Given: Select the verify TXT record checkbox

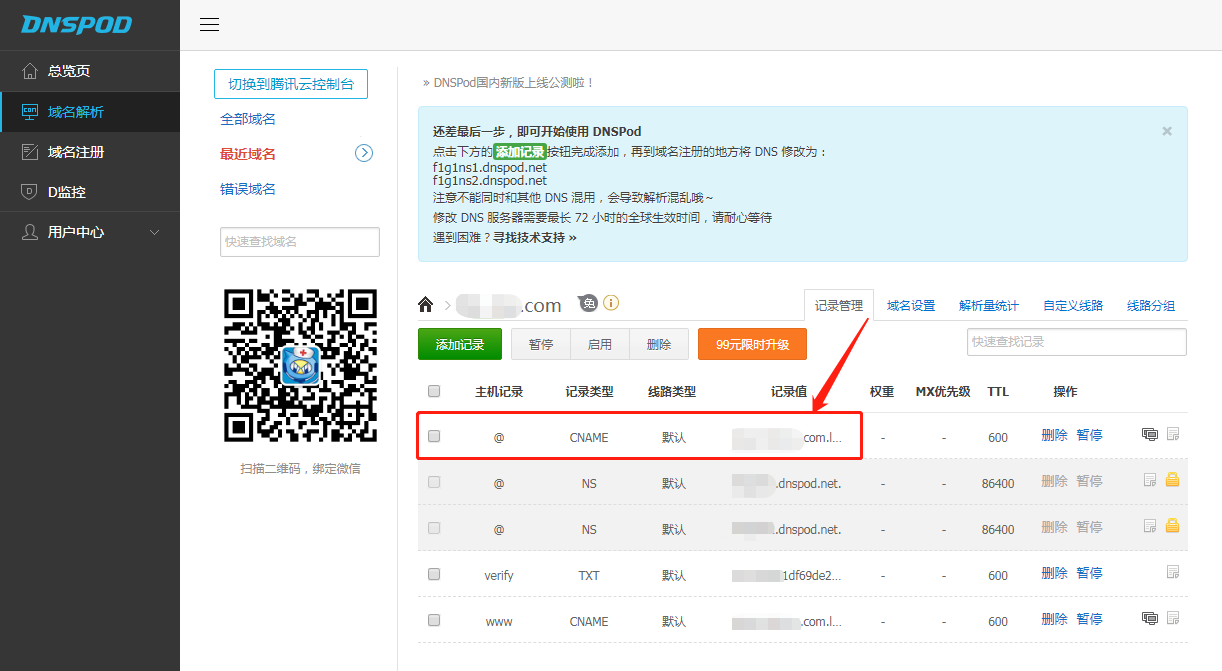Looking at the screenshot, I should coord(434,574).
